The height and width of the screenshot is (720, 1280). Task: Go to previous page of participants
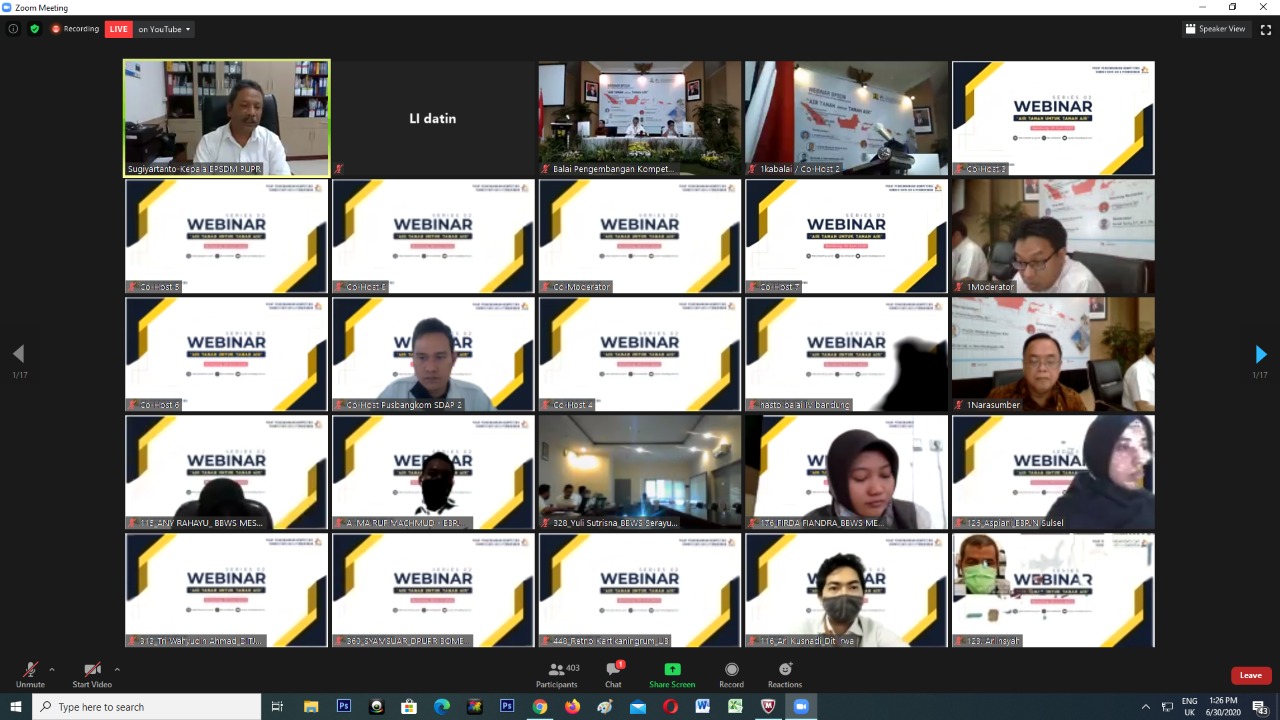coord(18,354)
